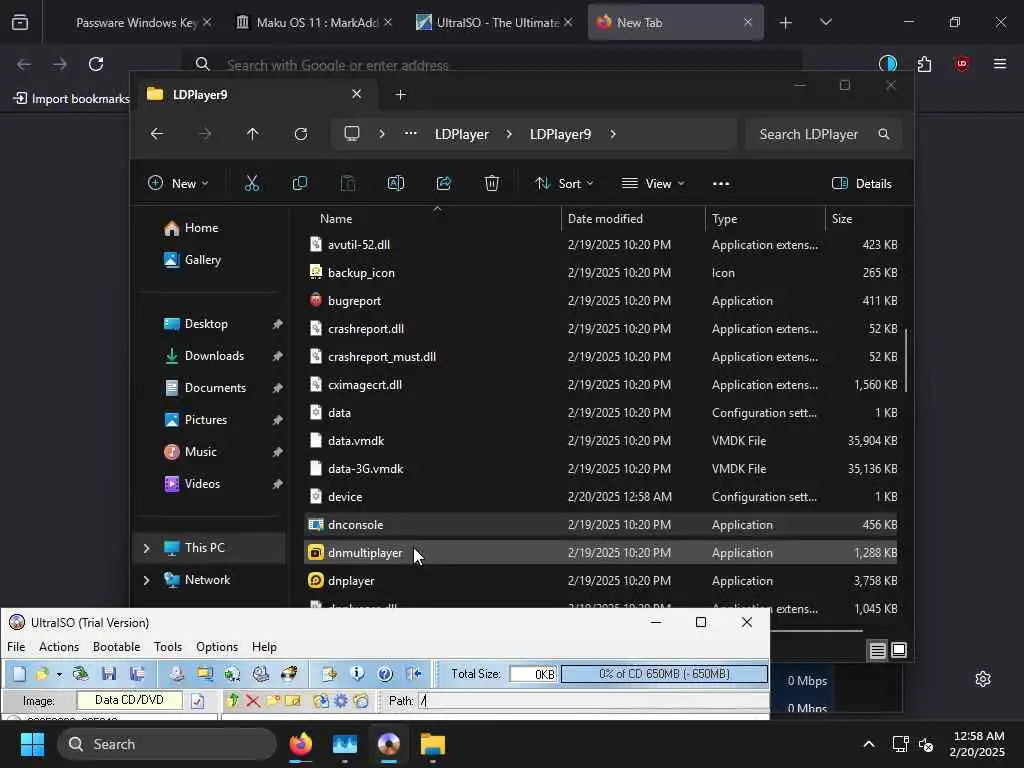The height and width of the screenshot is (768, 1024).
Task: Select the bugreport application file
Action: pos(601,300)
